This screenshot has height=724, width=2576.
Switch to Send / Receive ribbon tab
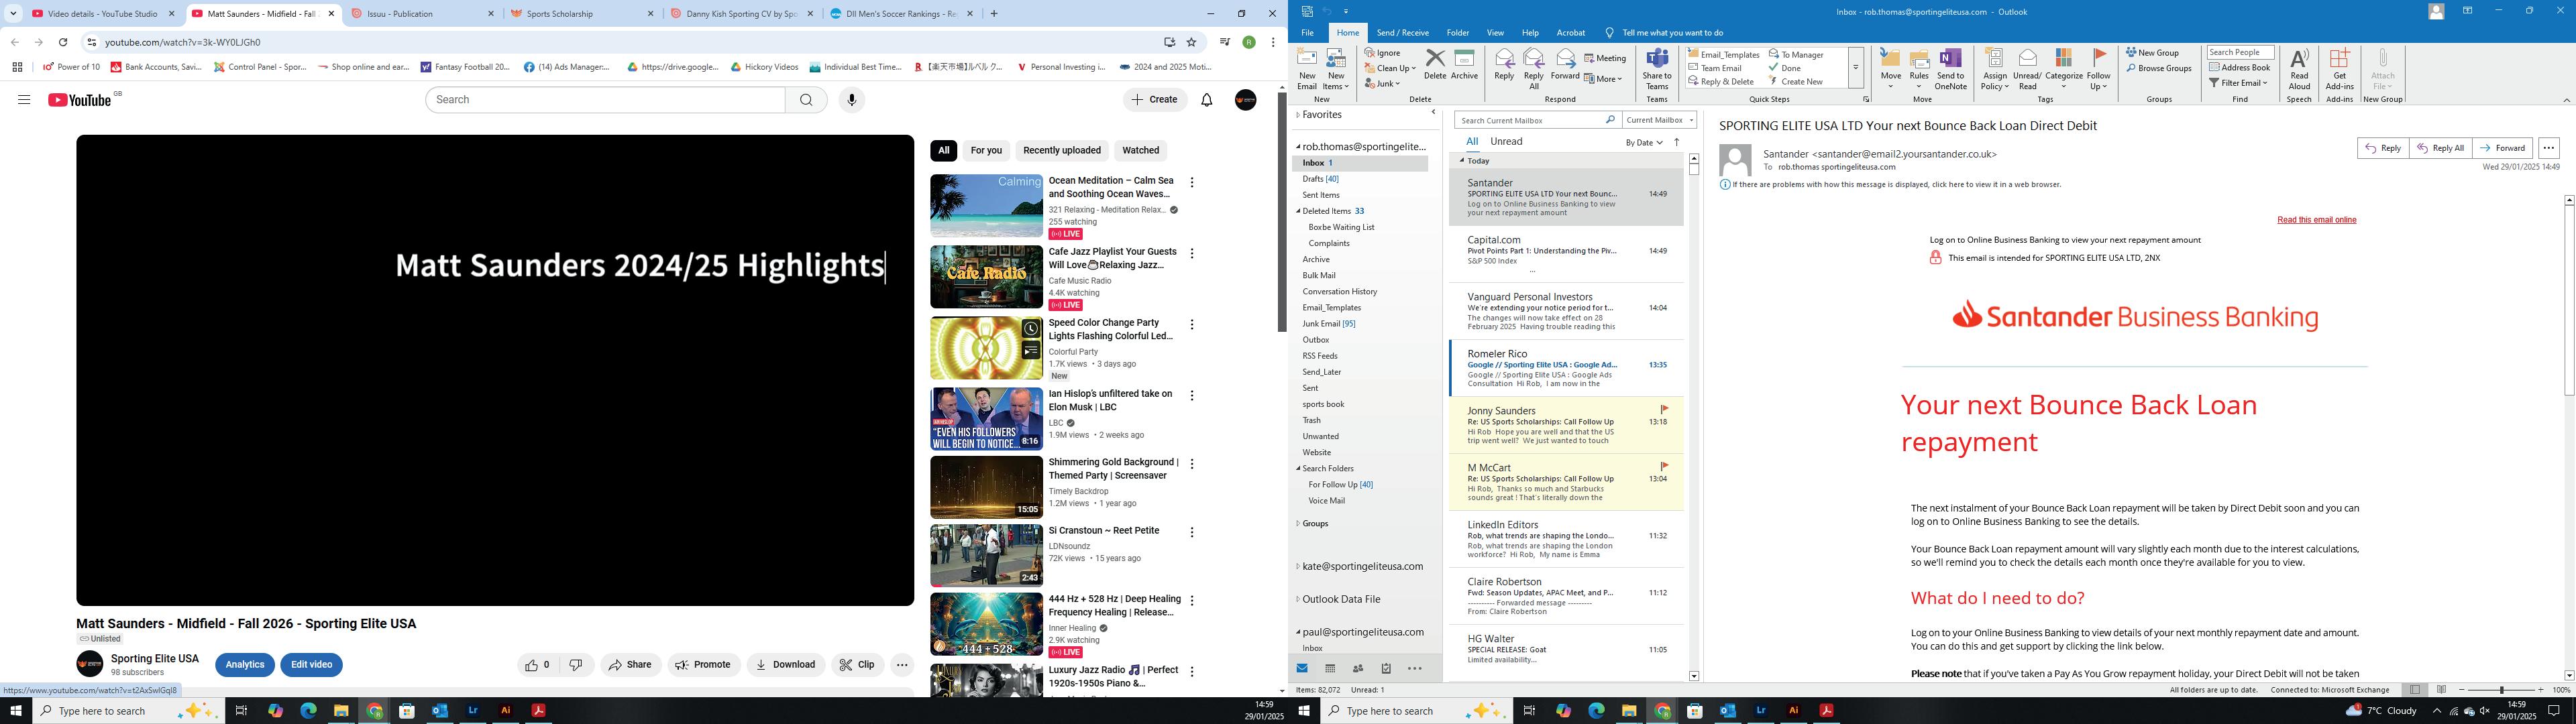1402,33
